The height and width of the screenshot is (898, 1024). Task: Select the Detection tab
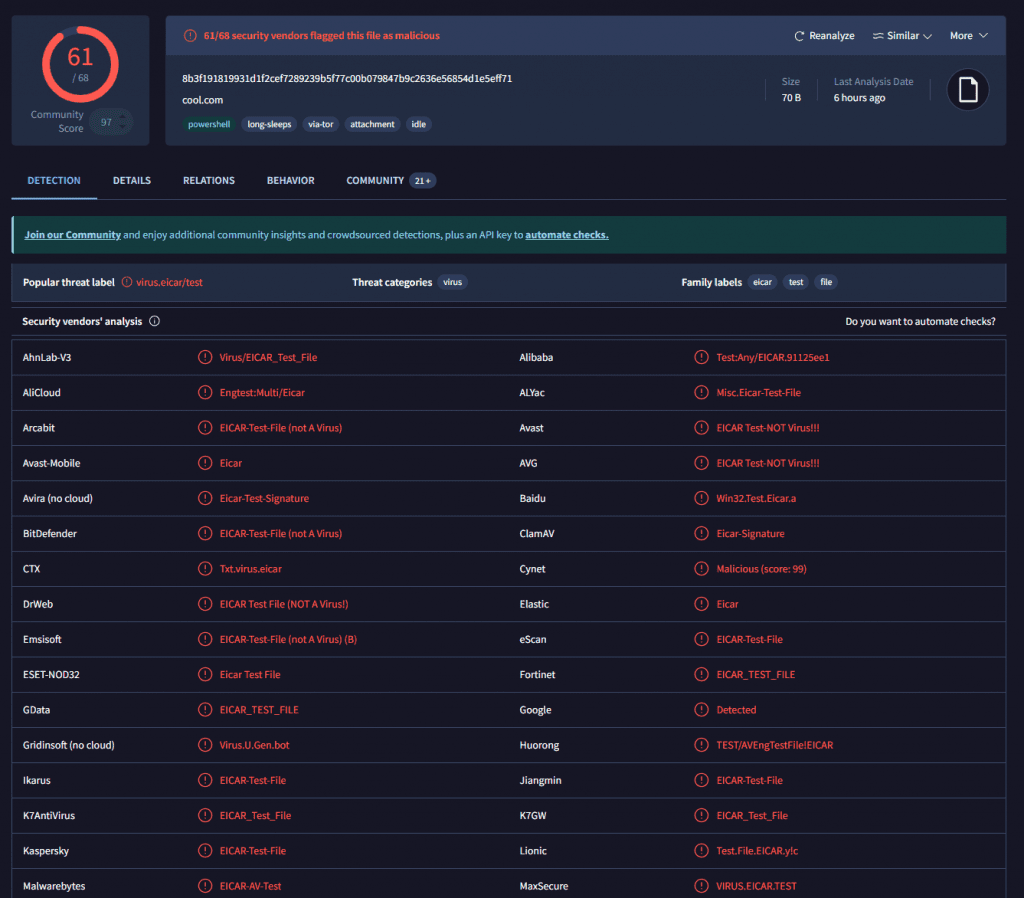[x=54, y=180]
